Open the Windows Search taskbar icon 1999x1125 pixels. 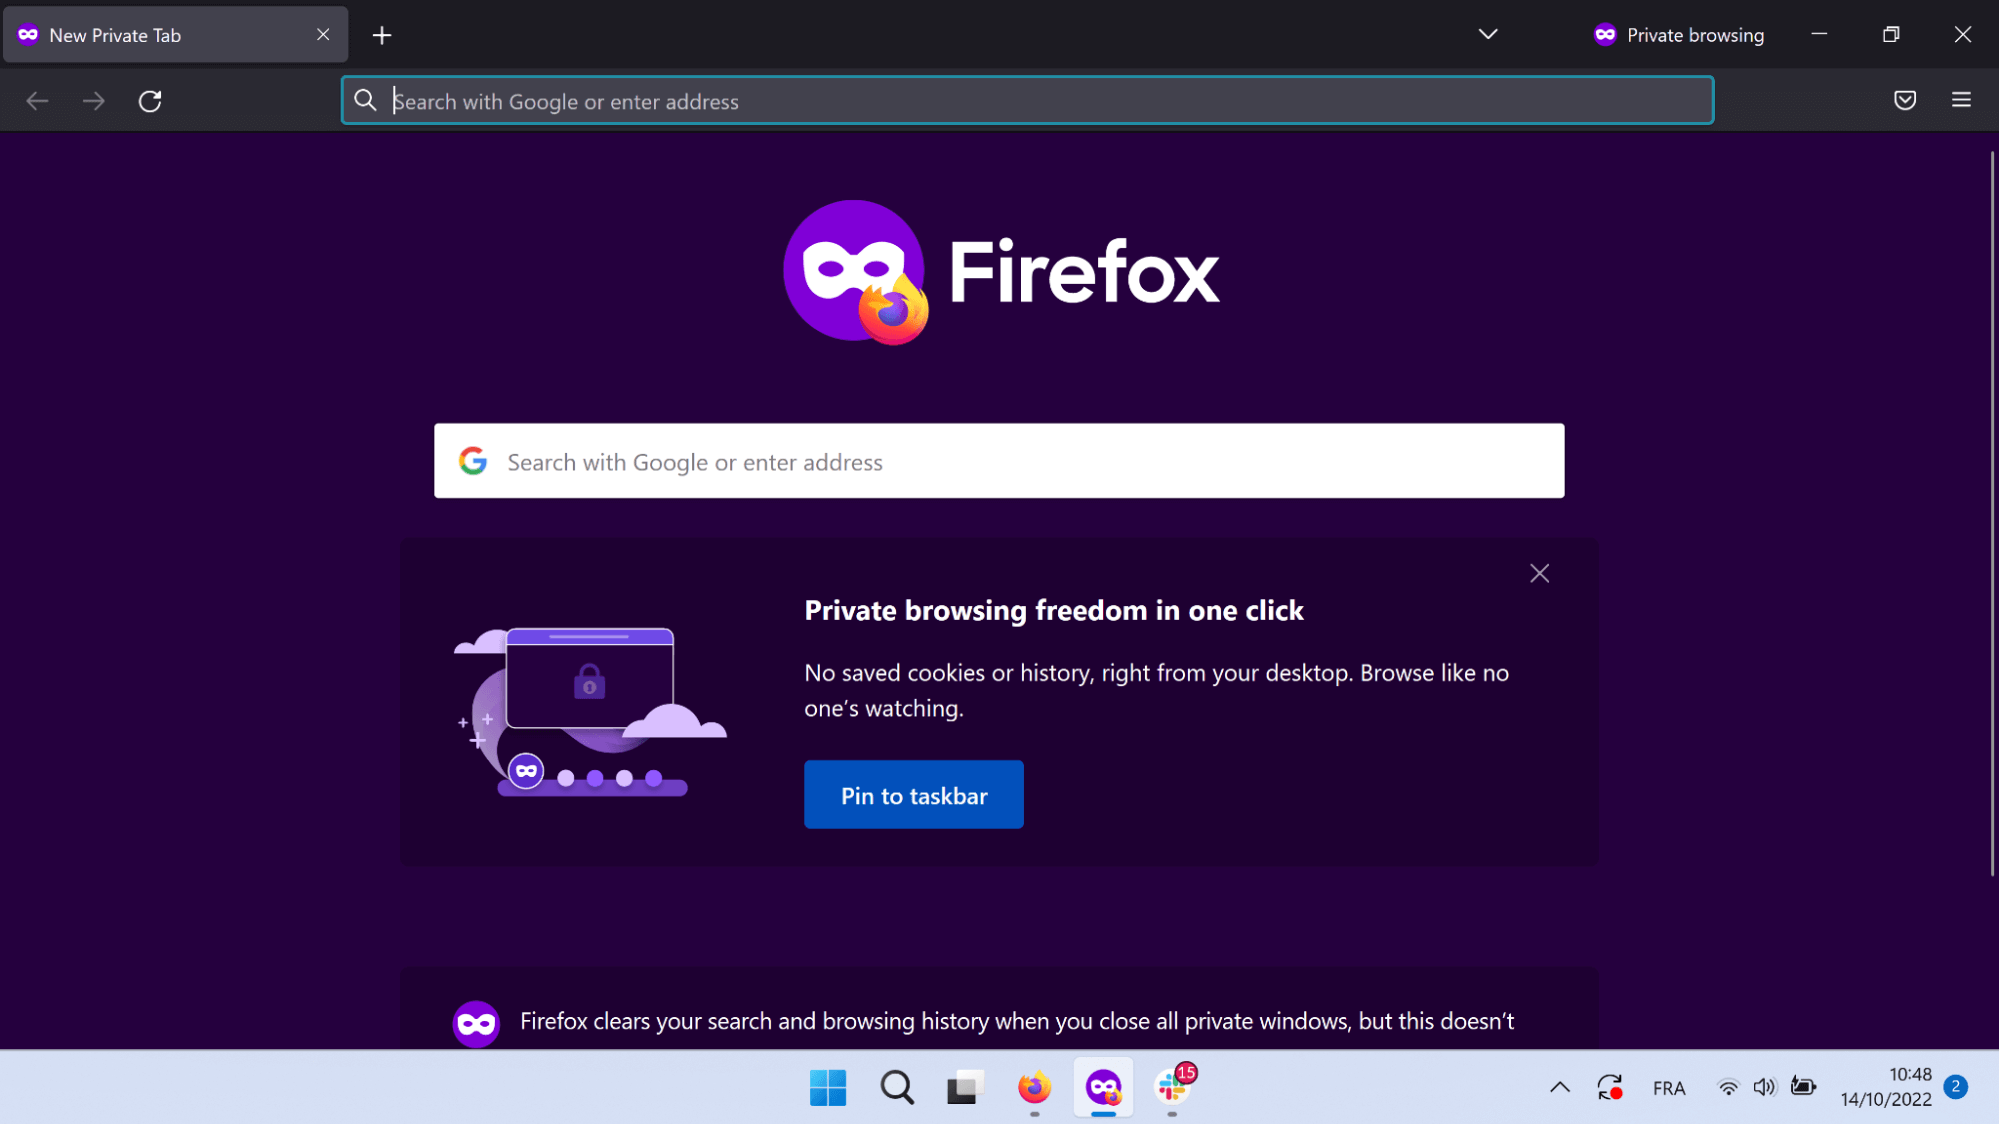899,1089
